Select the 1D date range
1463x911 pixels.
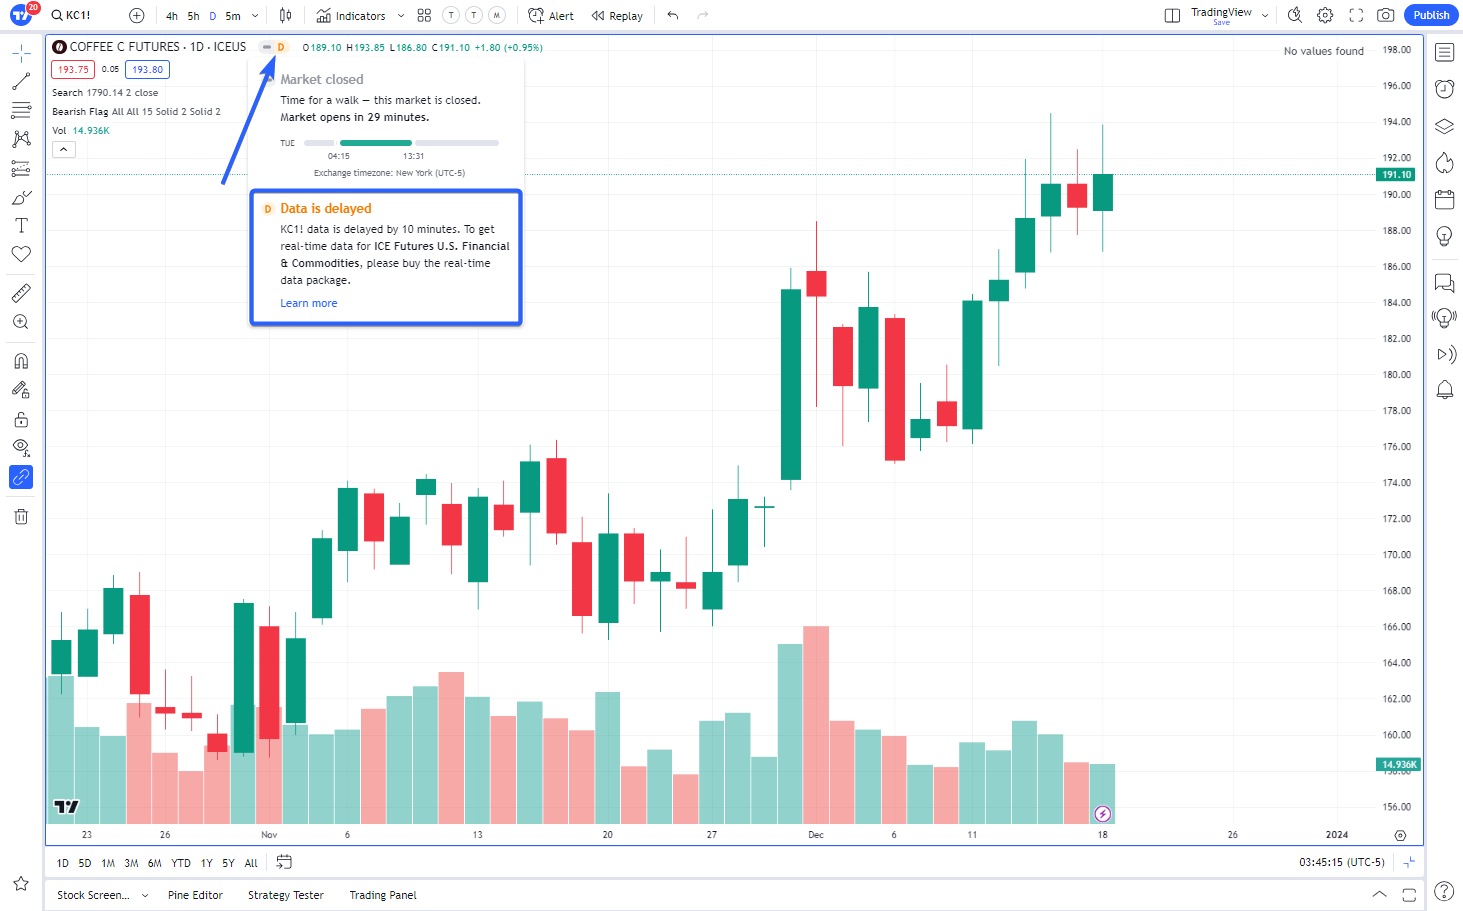click(x=63, y=863)
